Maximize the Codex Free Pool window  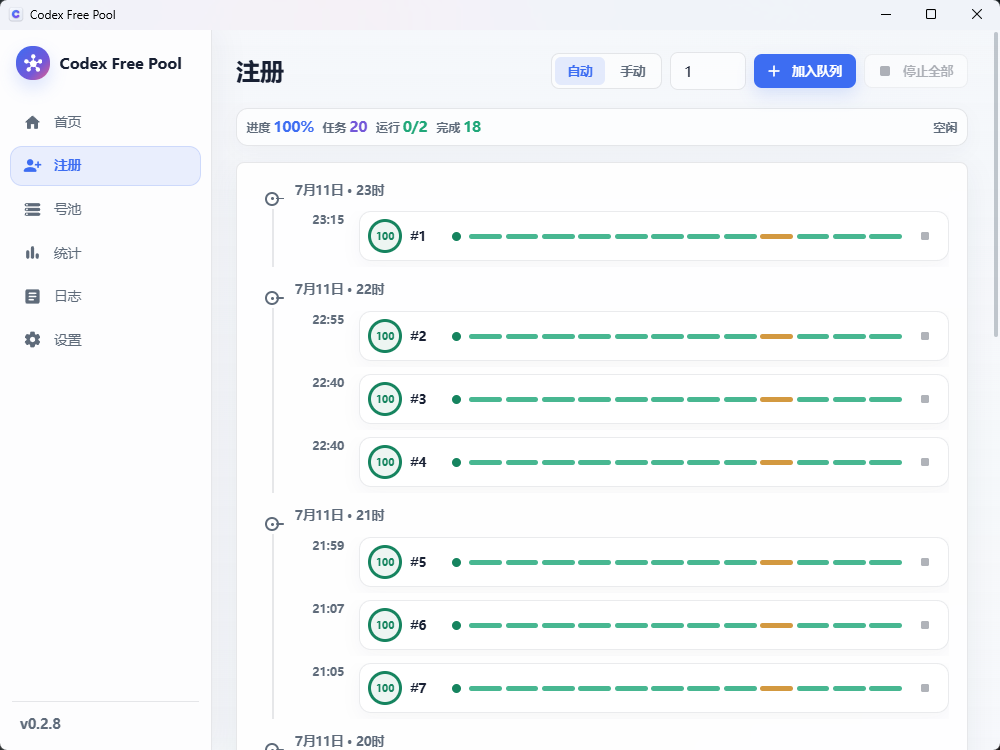pyautogui.click(x=930, y=14)
